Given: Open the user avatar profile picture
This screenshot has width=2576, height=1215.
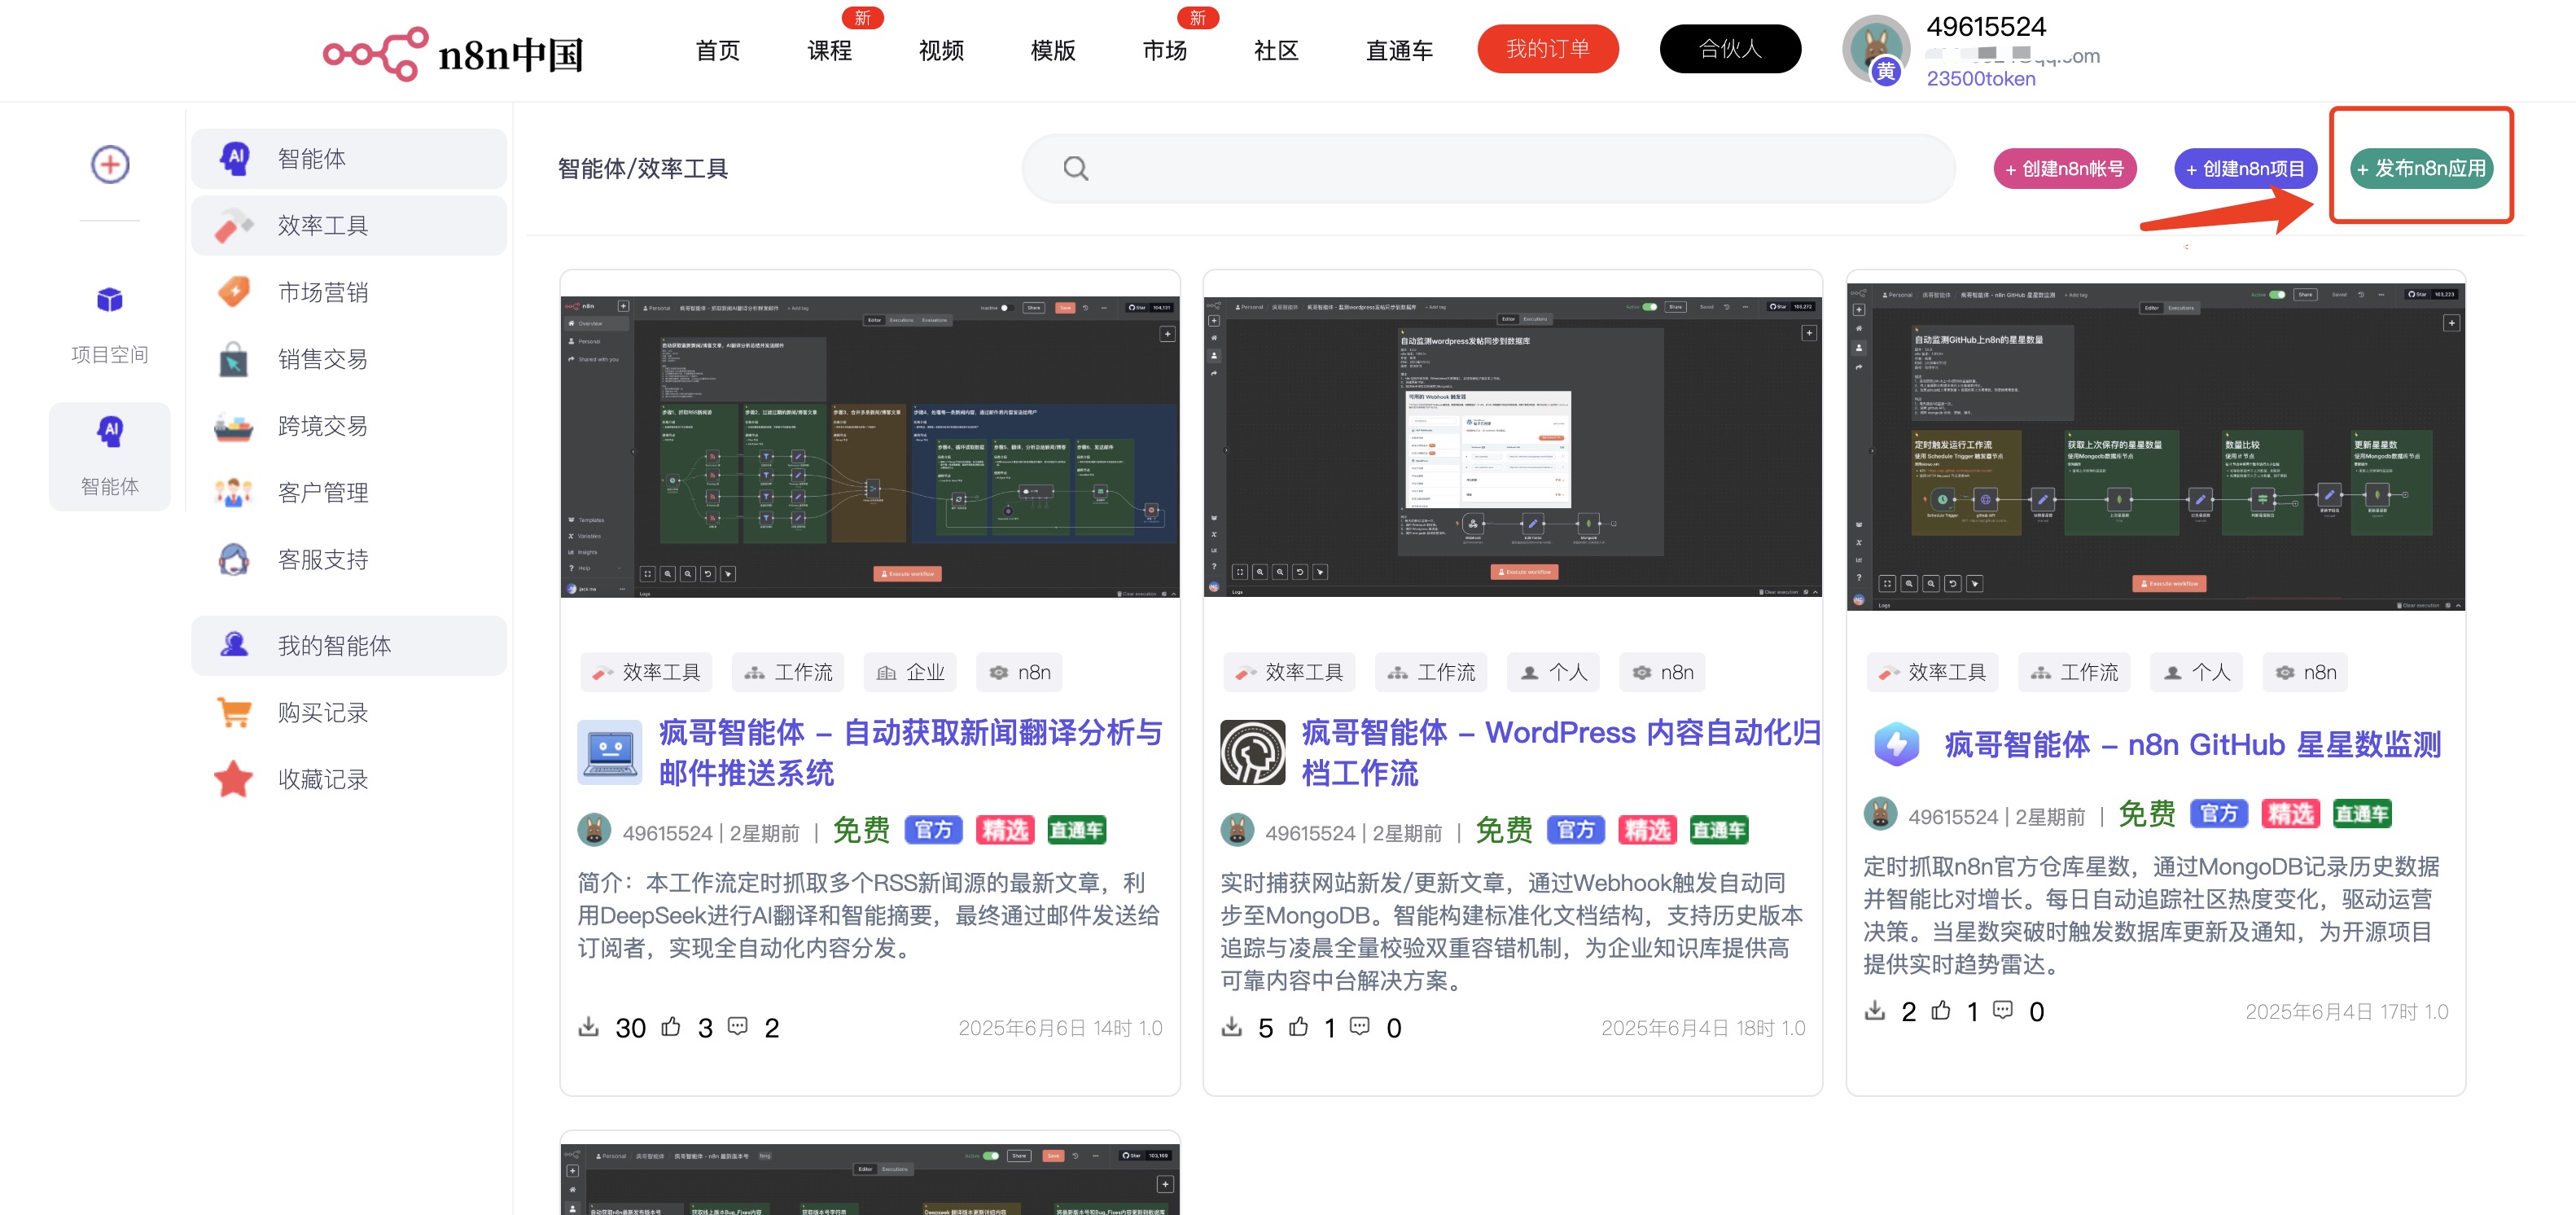Looking at the screenshot, I should pos(1875,49).
